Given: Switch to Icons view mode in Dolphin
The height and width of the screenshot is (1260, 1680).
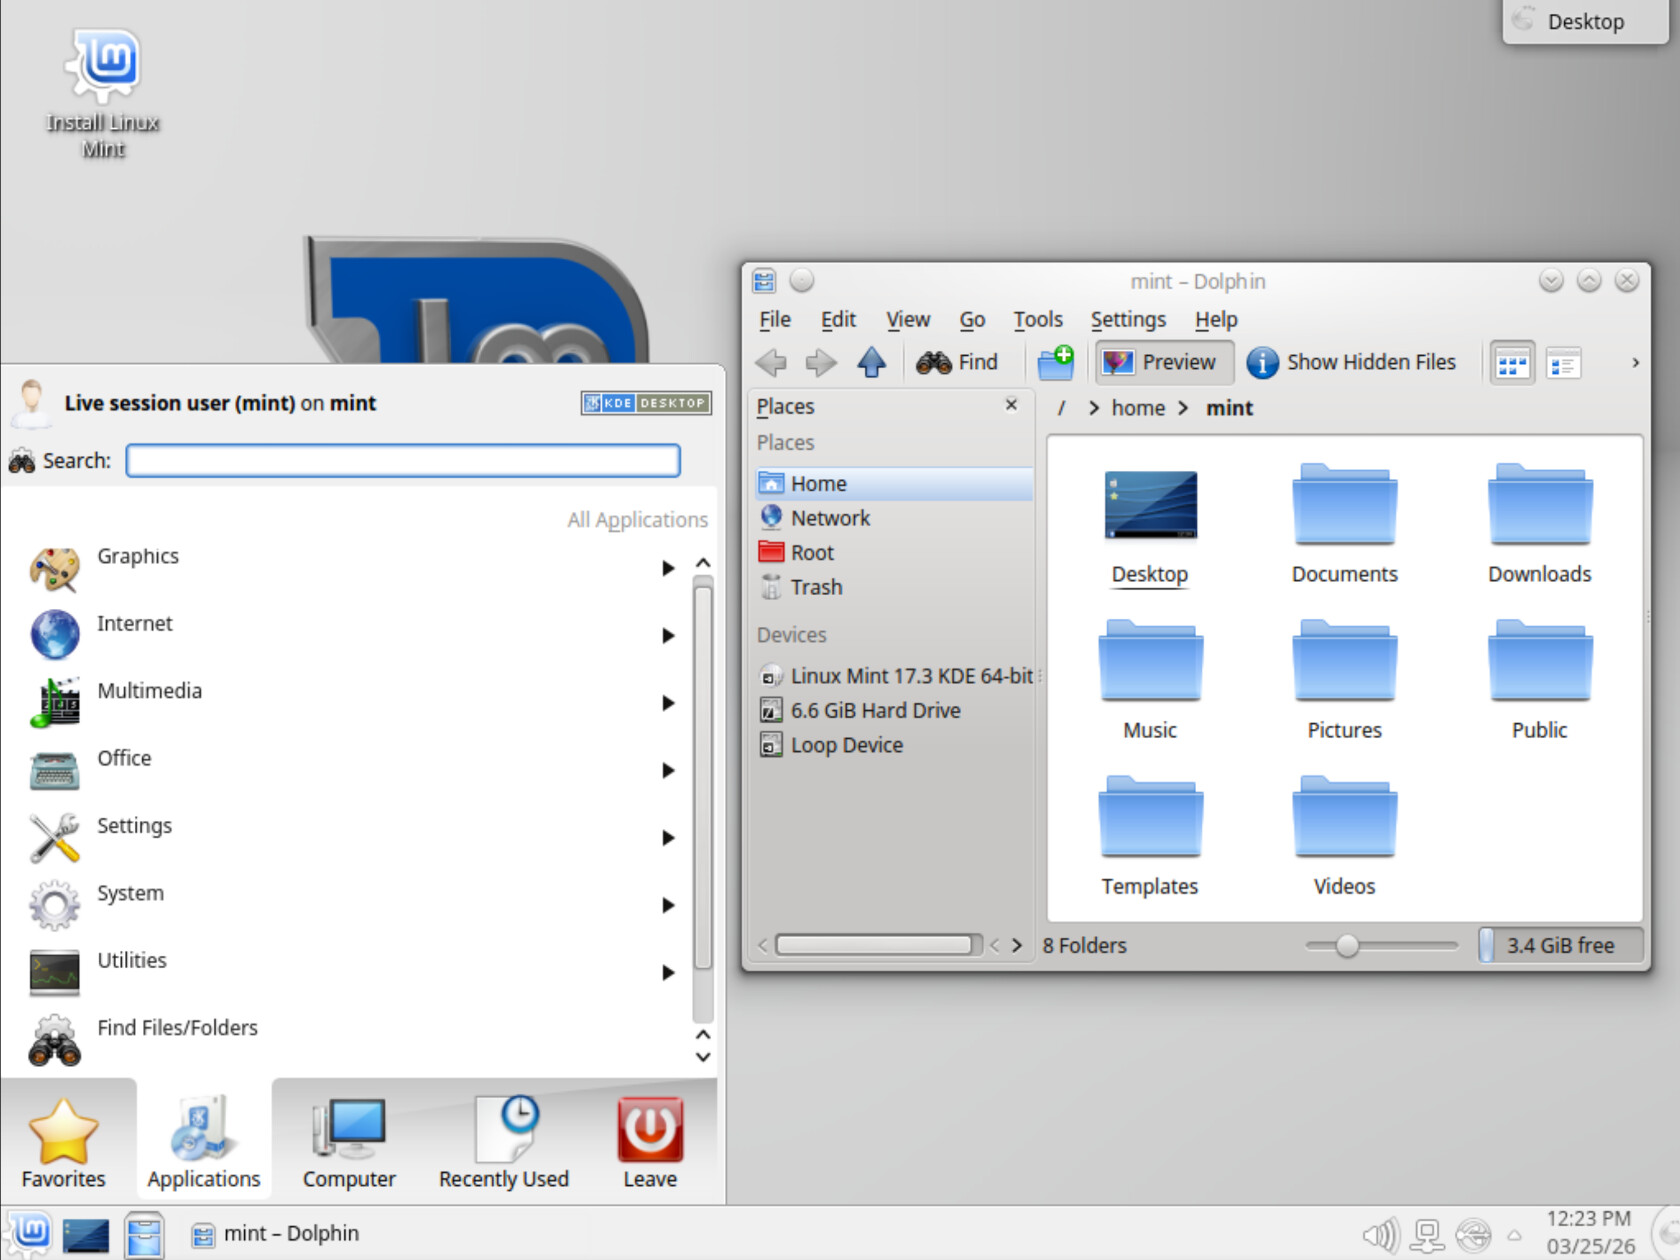Looking at the screenshot, I should tap(1511, 363).
